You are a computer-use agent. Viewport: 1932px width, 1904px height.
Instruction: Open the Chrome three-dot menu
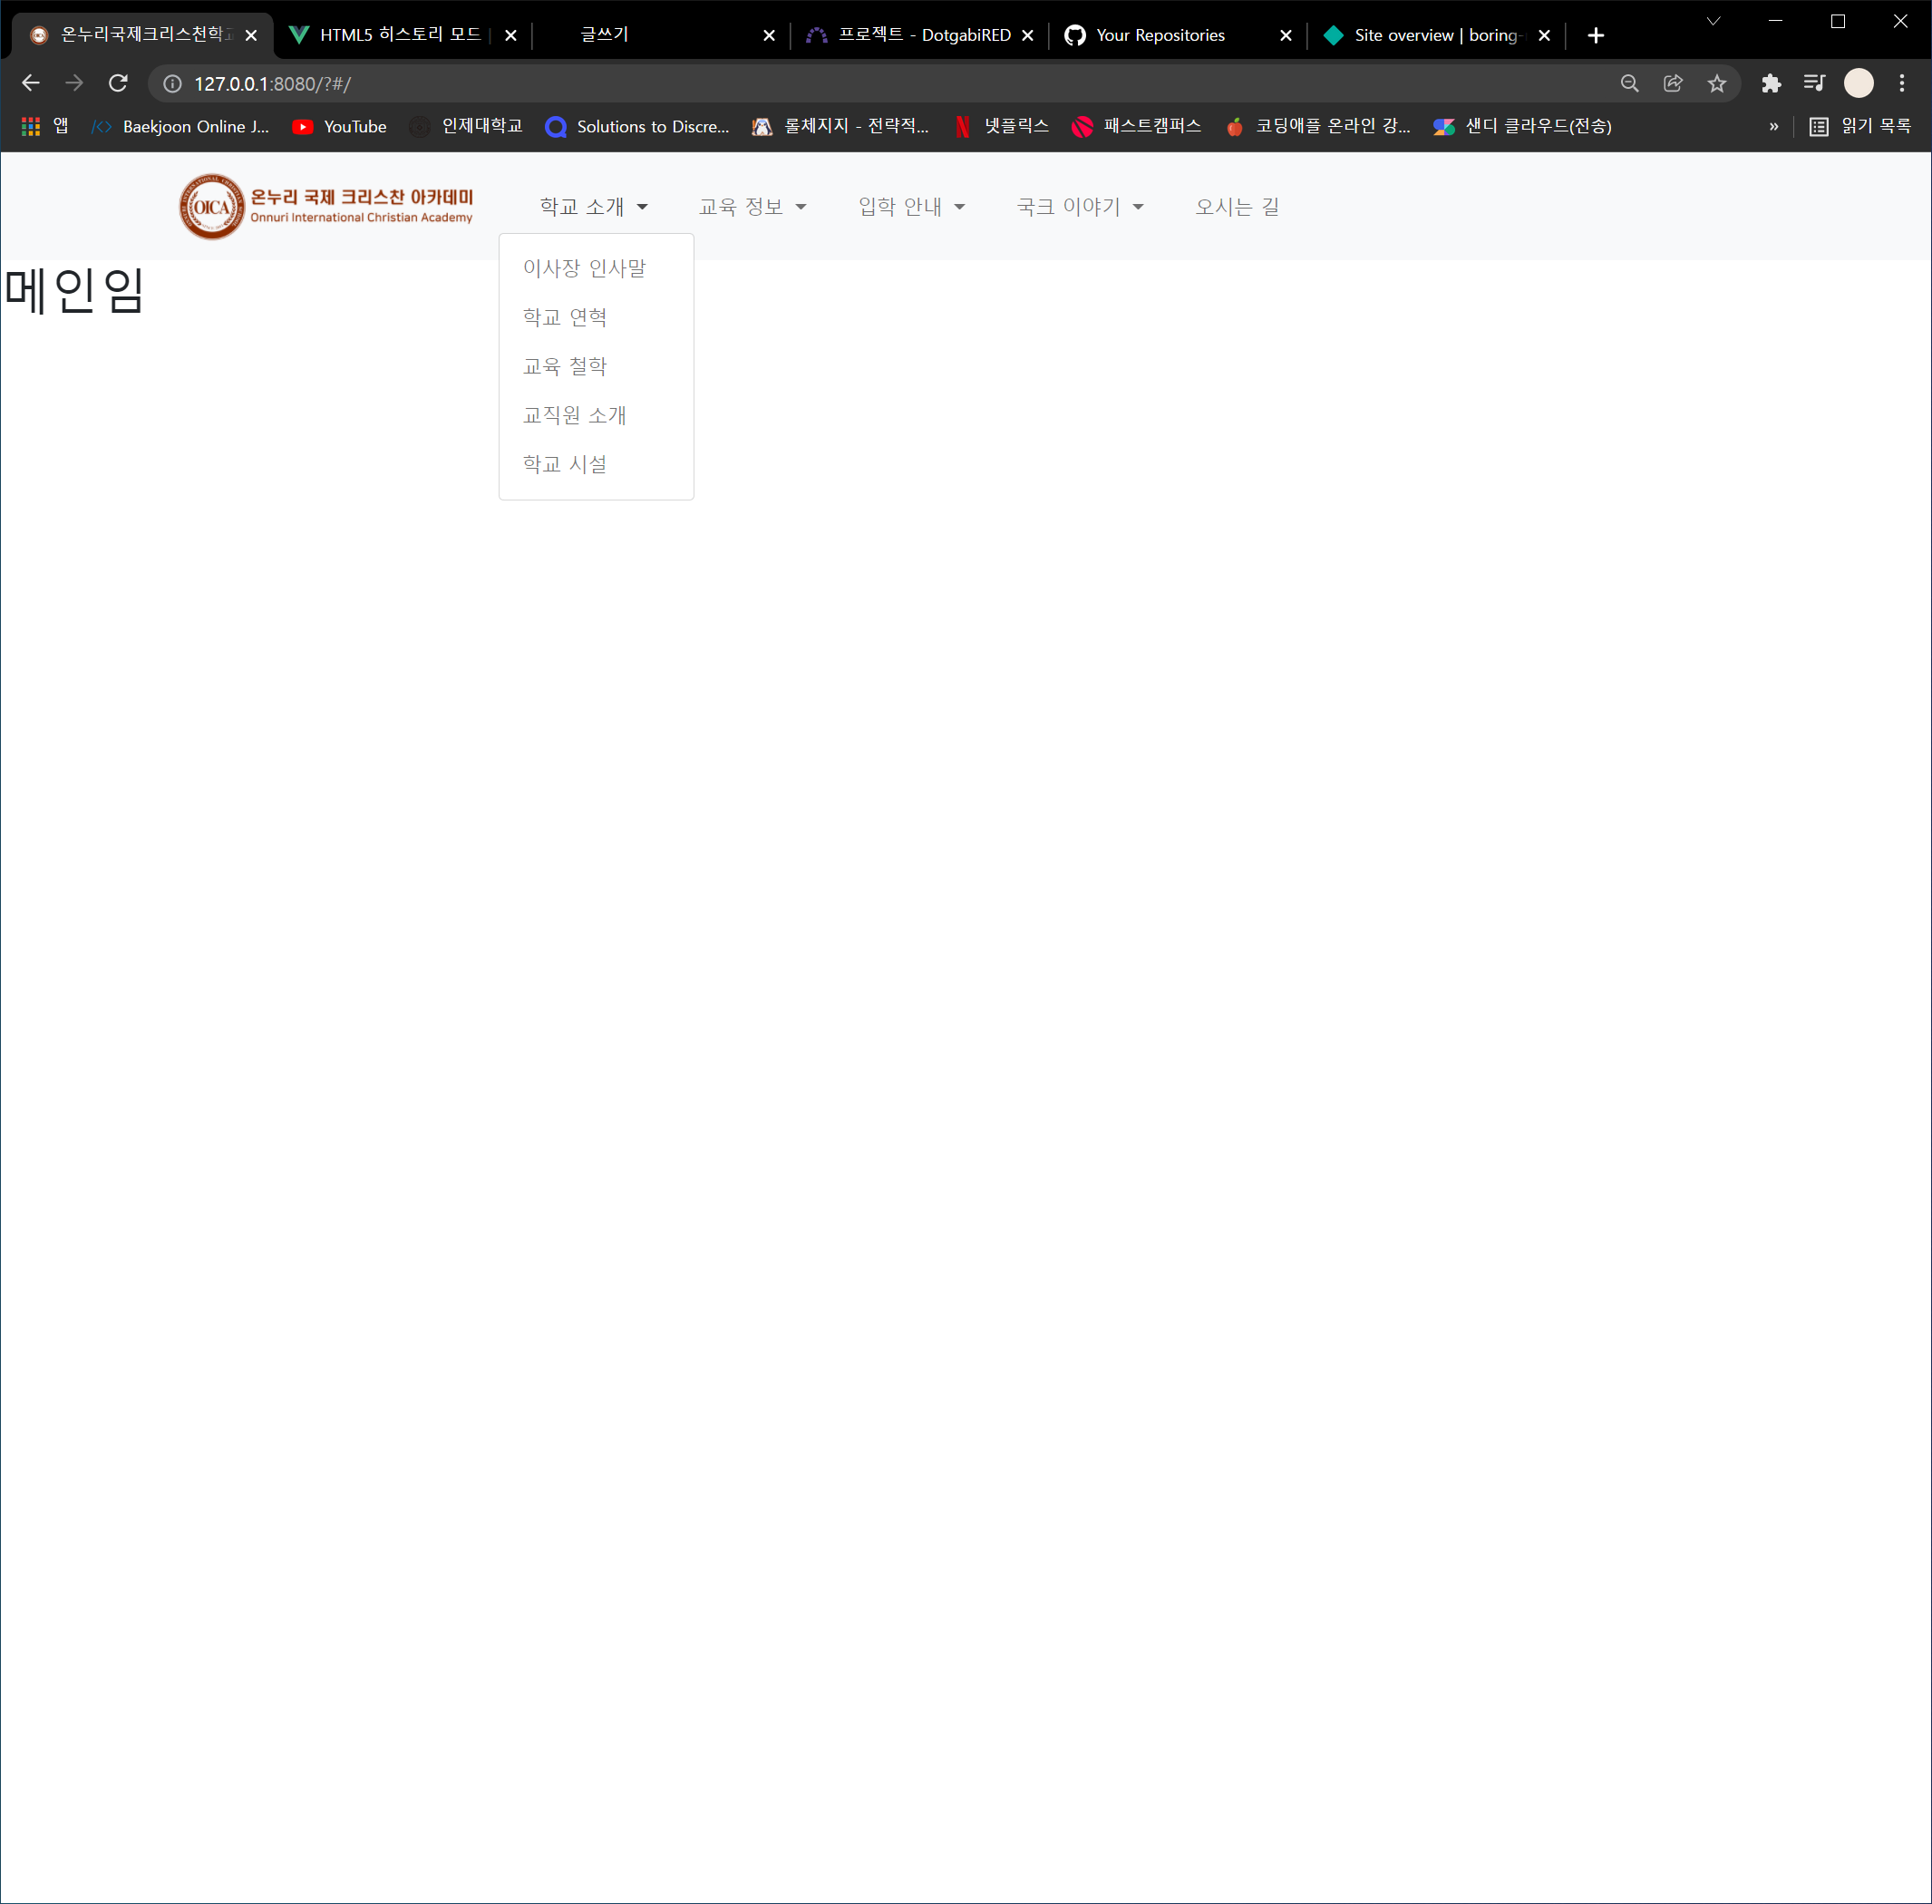click(x=1902, y=83)
